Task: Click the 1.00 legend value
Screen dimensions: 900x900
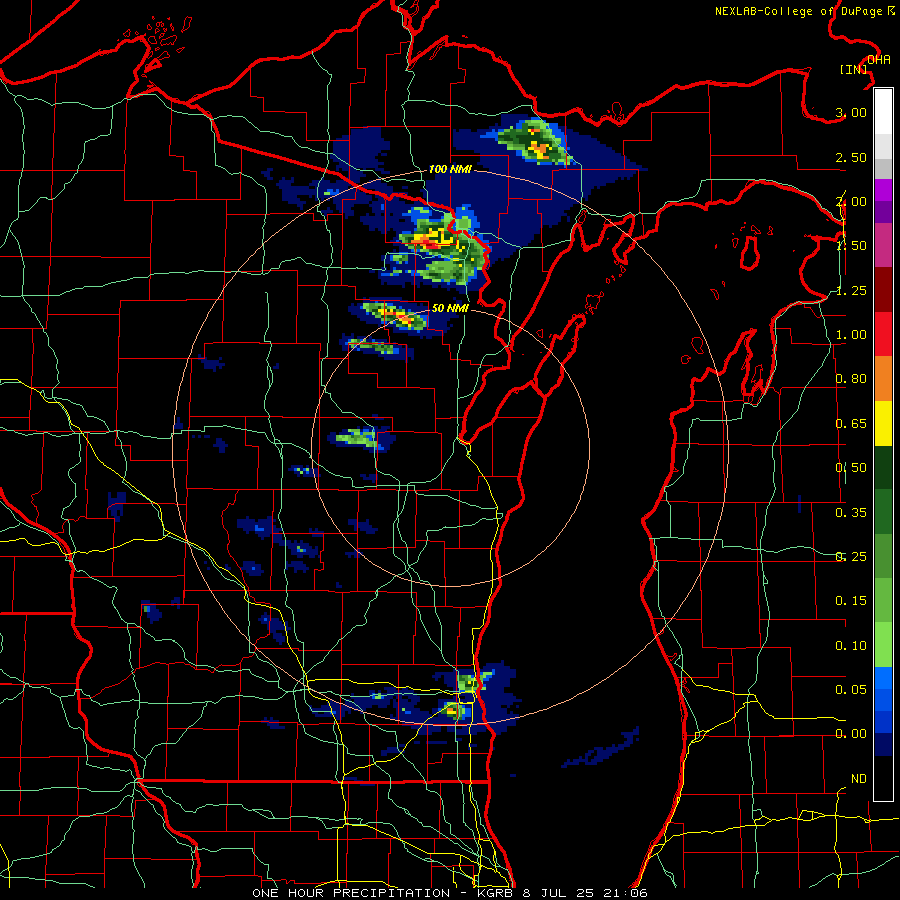Action: pyautogui.click(x=851, y=335)
